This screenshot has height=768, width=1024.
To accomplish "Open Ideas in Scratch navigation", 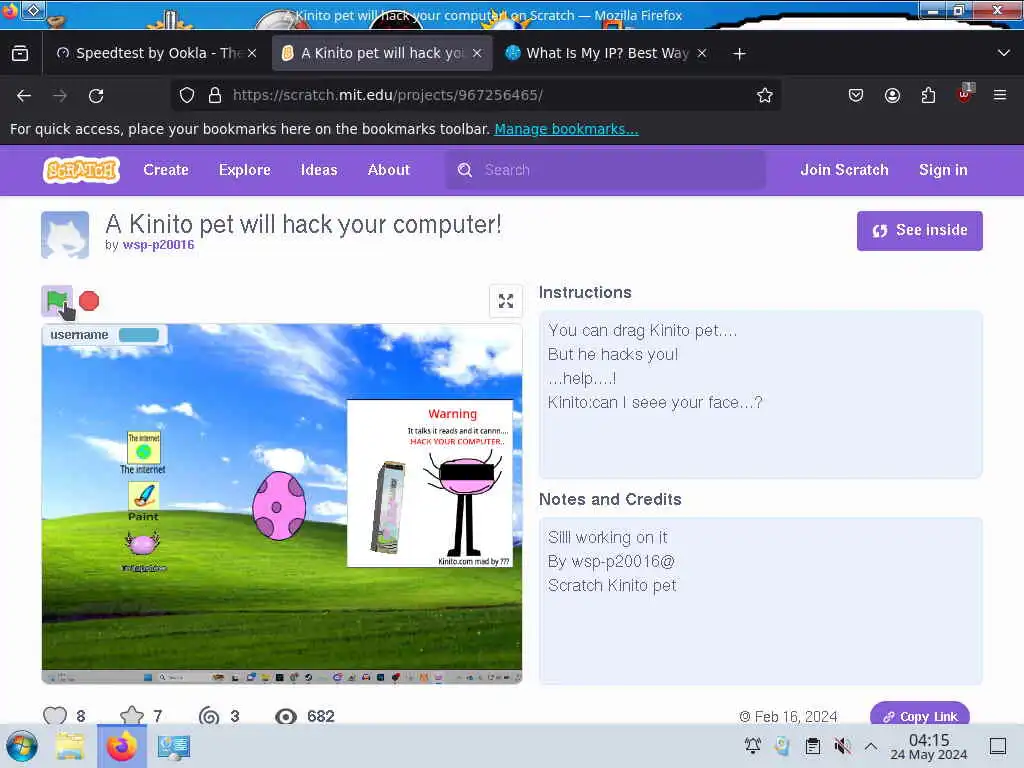I will [319, 170].
